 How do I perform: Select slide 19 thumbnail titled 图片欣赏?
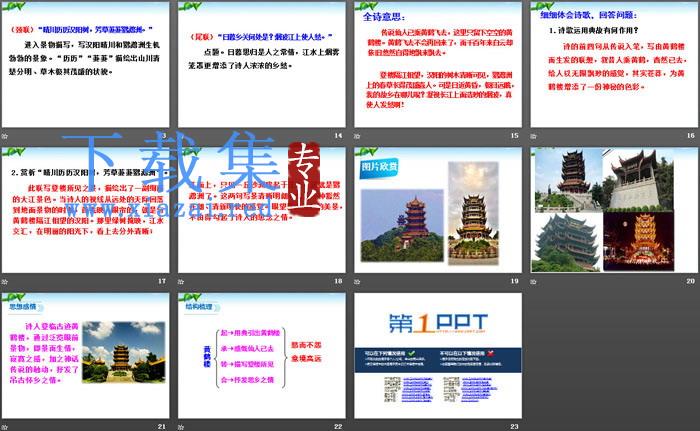pos(438,210)
